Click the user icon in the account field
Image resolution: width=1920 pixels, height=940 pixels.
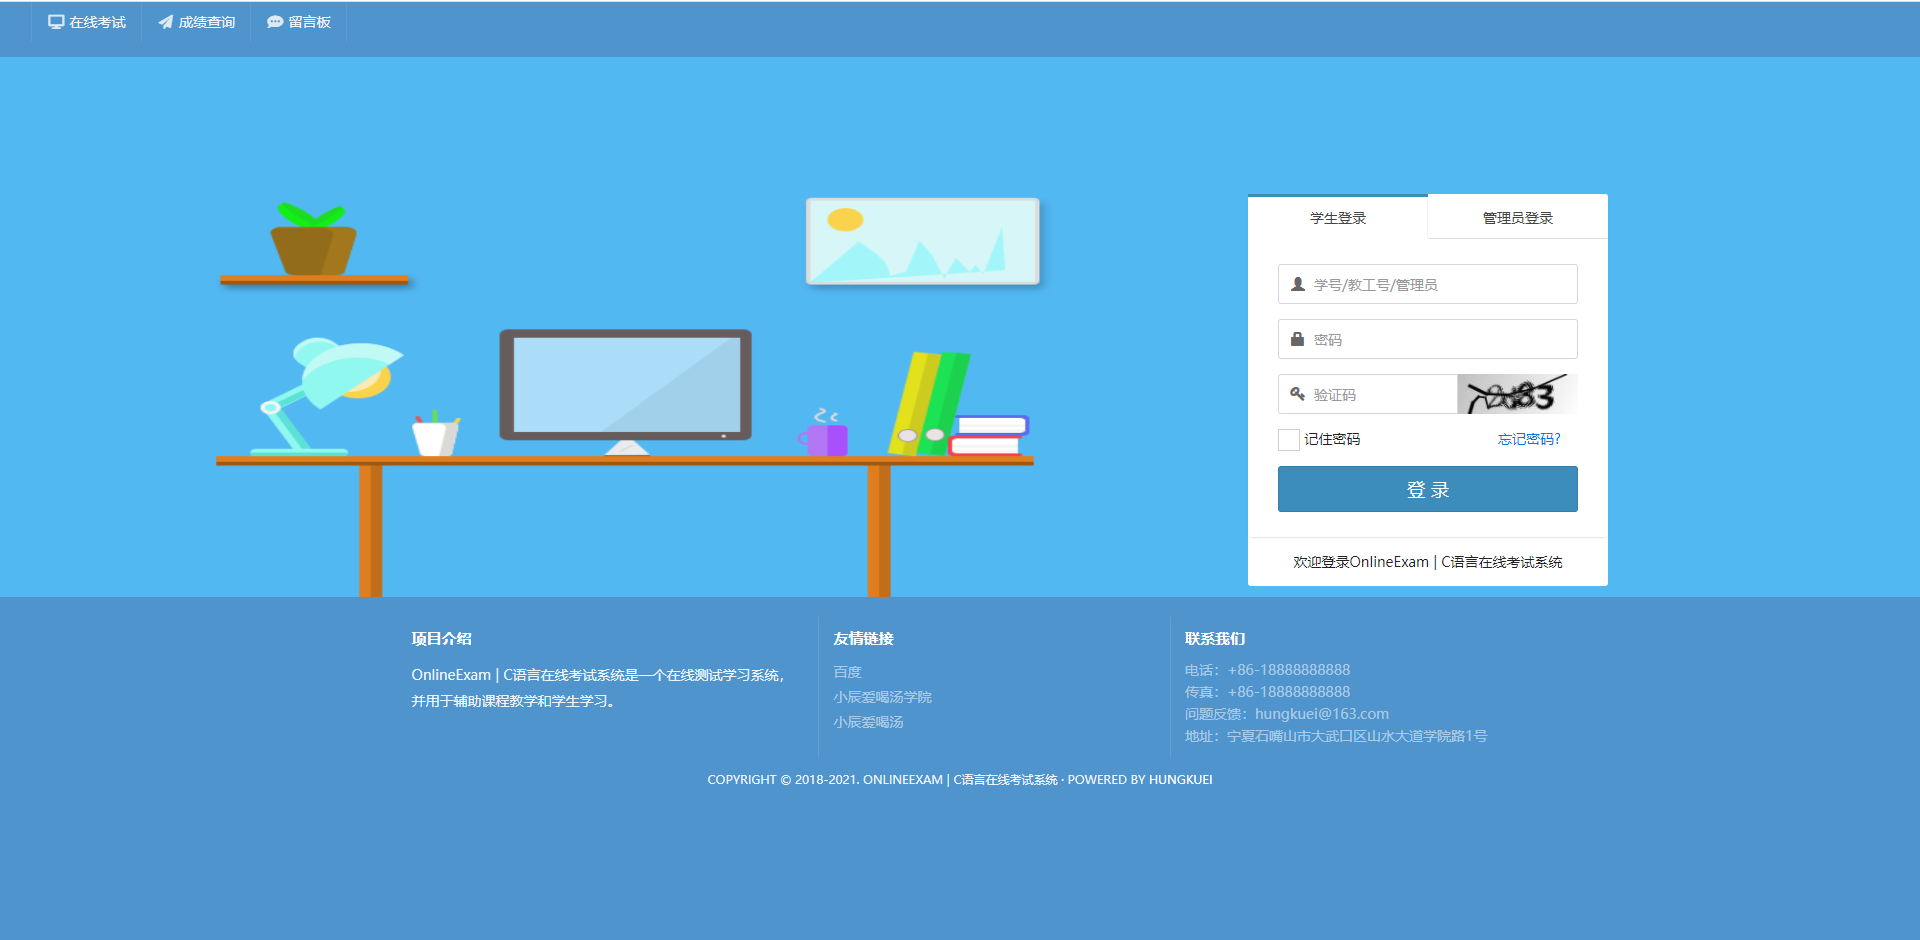[1297, 284]
